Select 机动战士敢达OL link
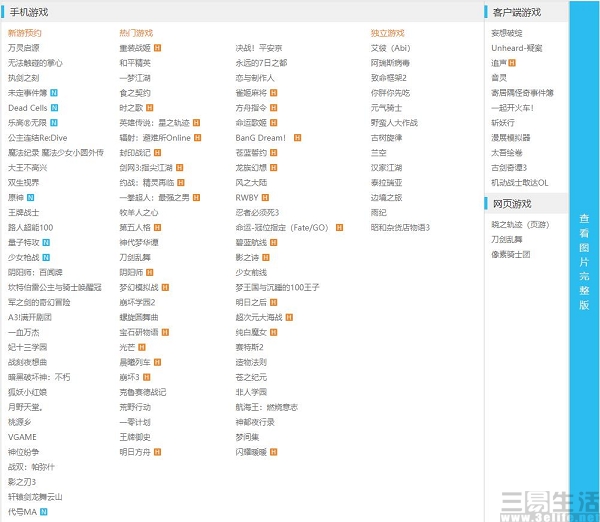Viewport: 600px width, 522px height. click(520, 183)
